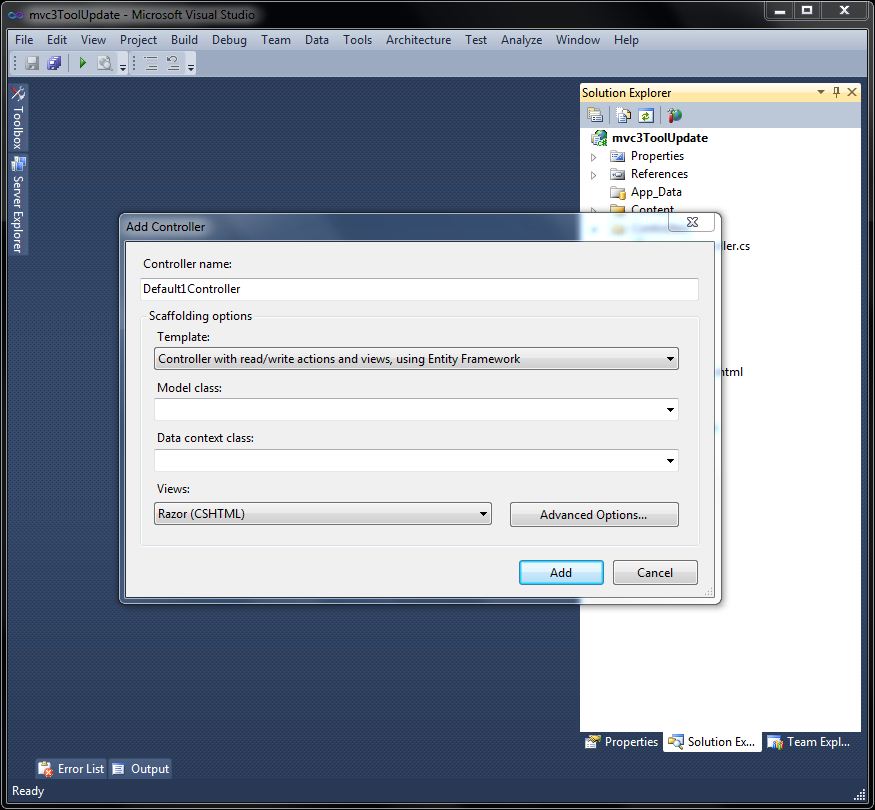Click the Refresh icon in Solution Explorer
875x810 pixels.
[x=646, y=116]
